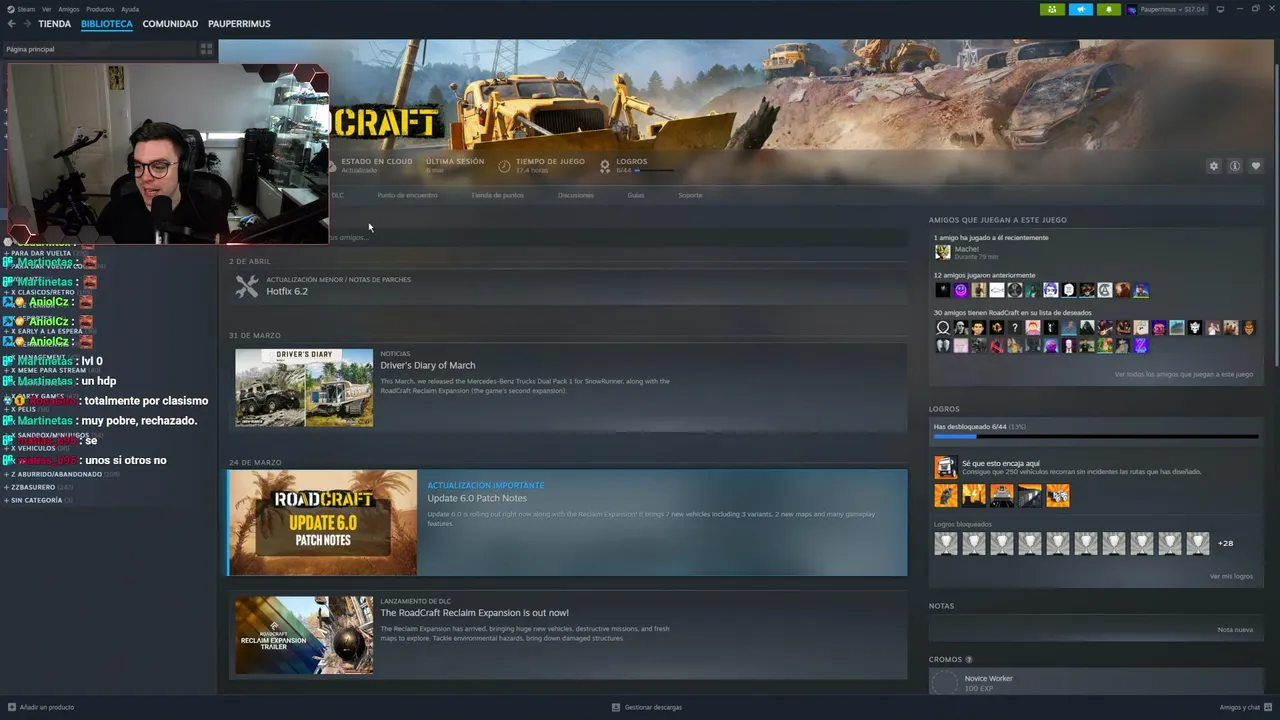This screenshot has height=720, width=1280.
Task: Open the Amigos menu
Action: (x=68, y=9)
